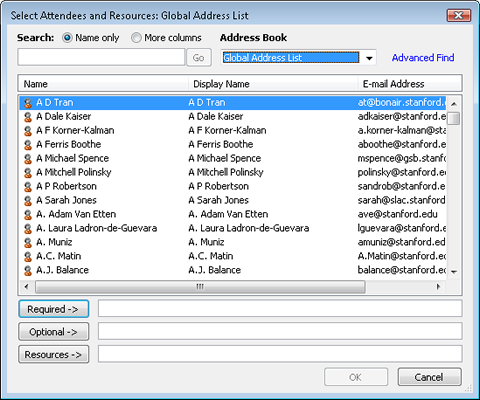Click the contact icon next to A.C. Matin
This screenshot has width=480, height=400.
click(28, 256)
